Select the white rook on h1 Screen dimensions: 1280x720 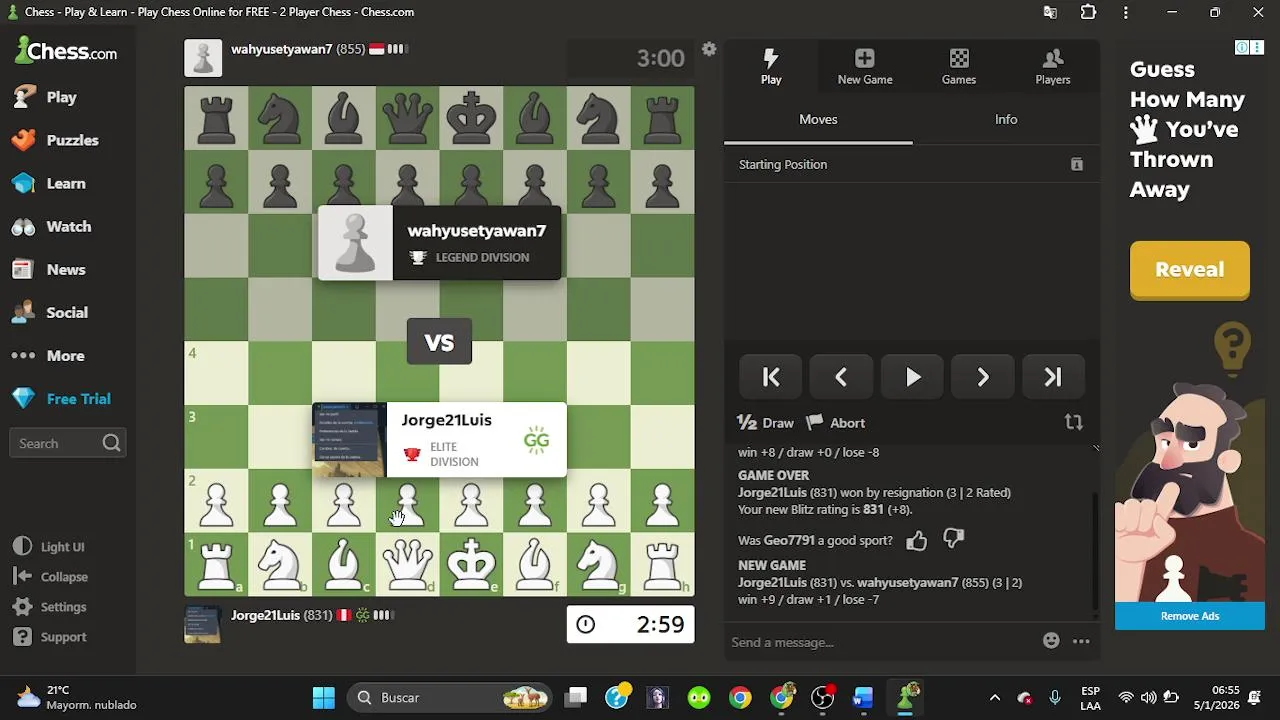tap(663, 564)
